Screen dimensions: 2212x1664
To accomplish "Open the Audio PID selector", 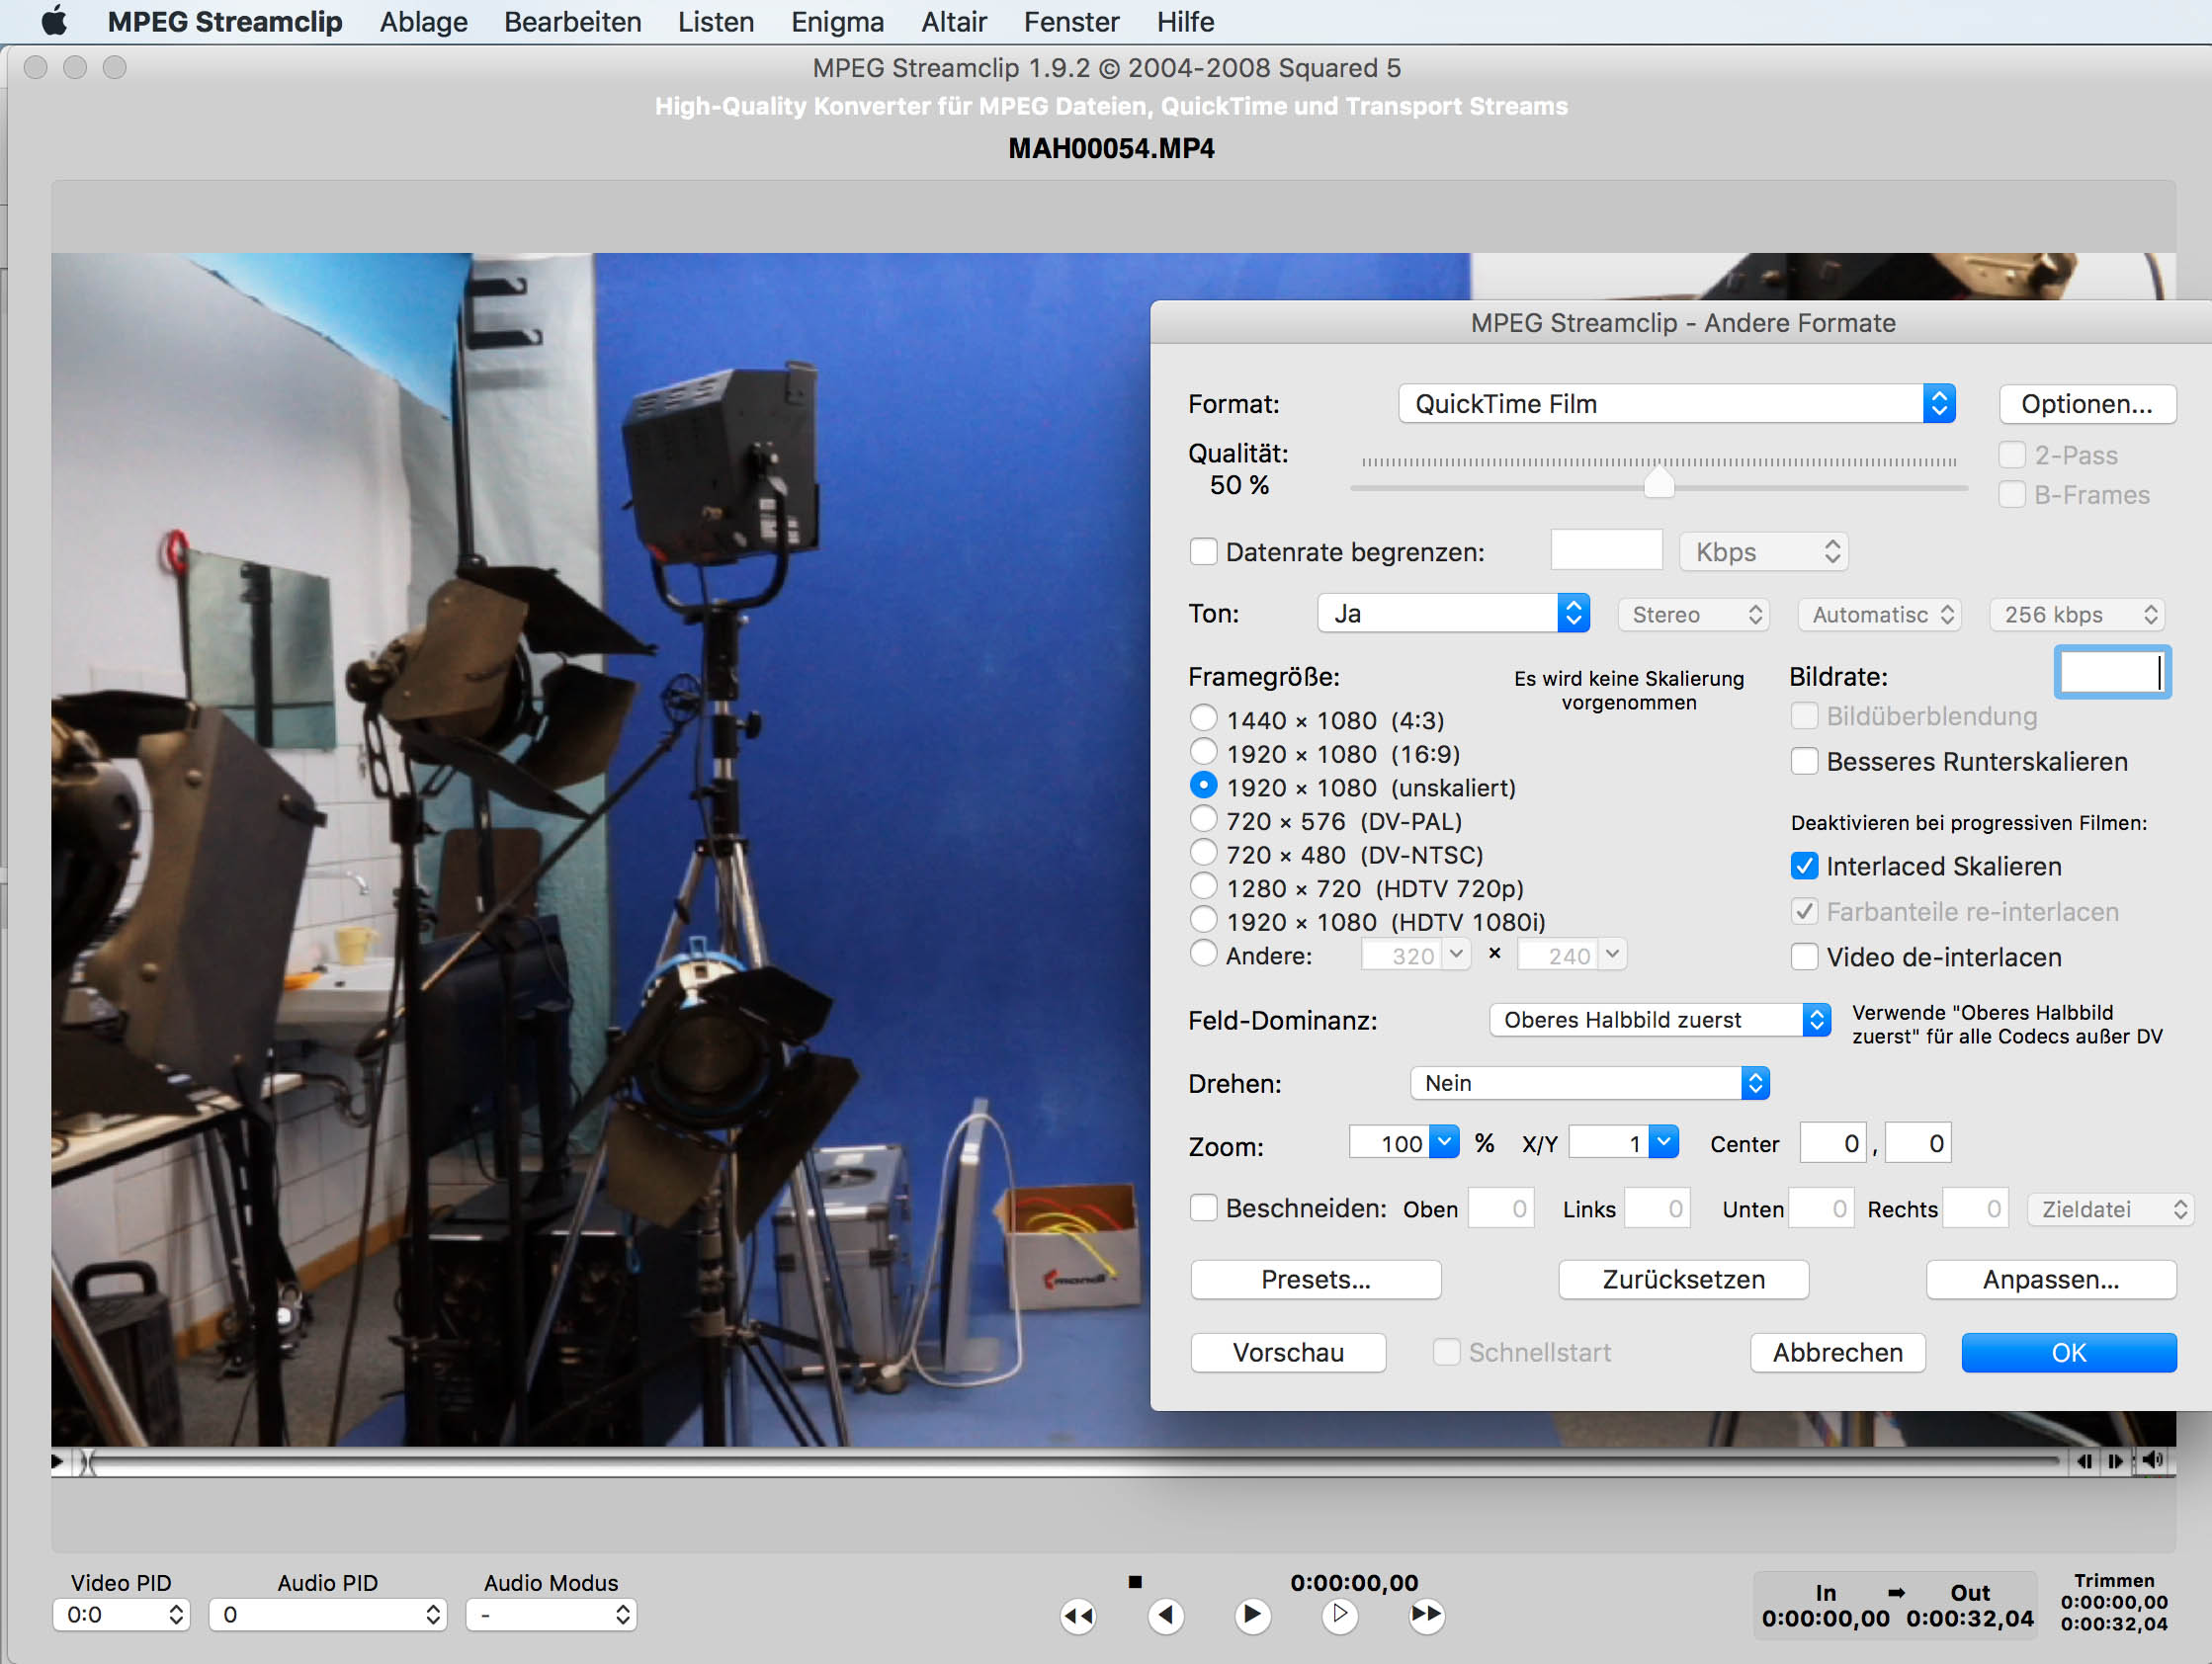I will pos(327,1614).
